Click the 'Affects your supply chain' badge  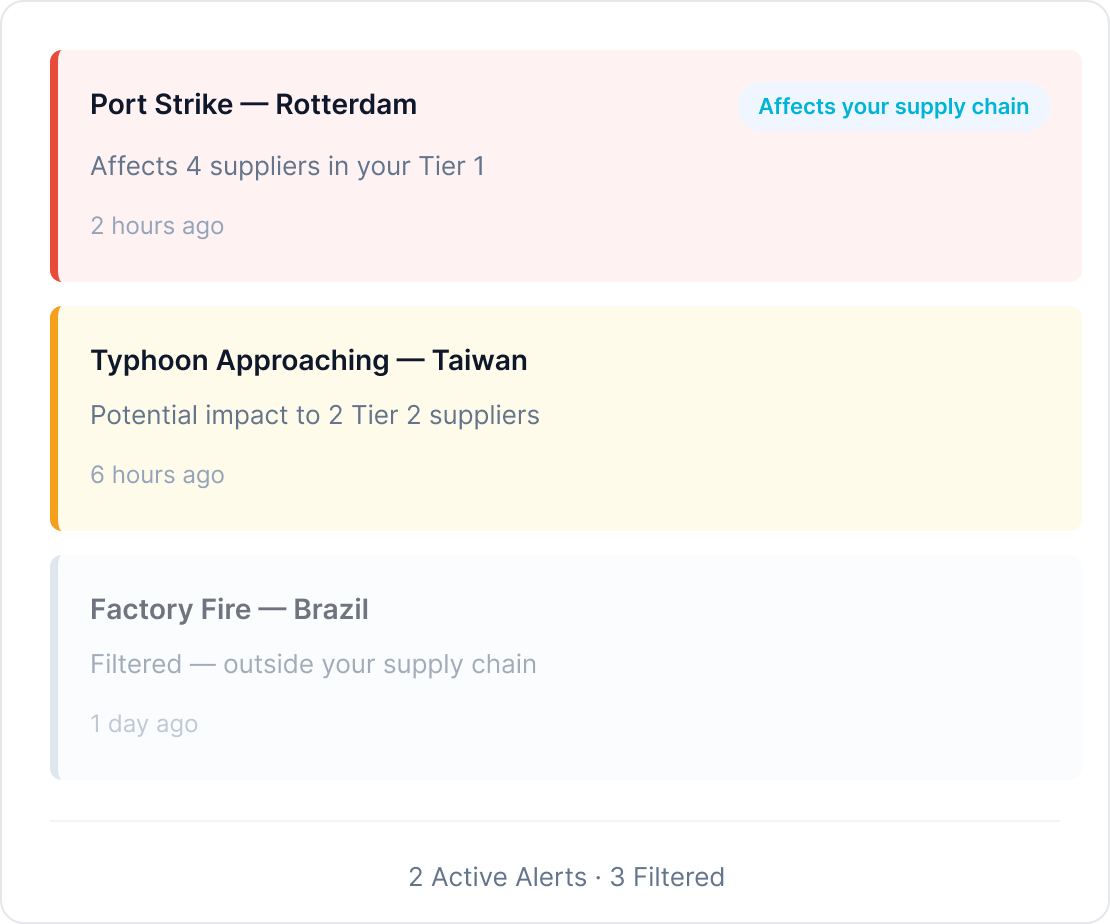893,107
